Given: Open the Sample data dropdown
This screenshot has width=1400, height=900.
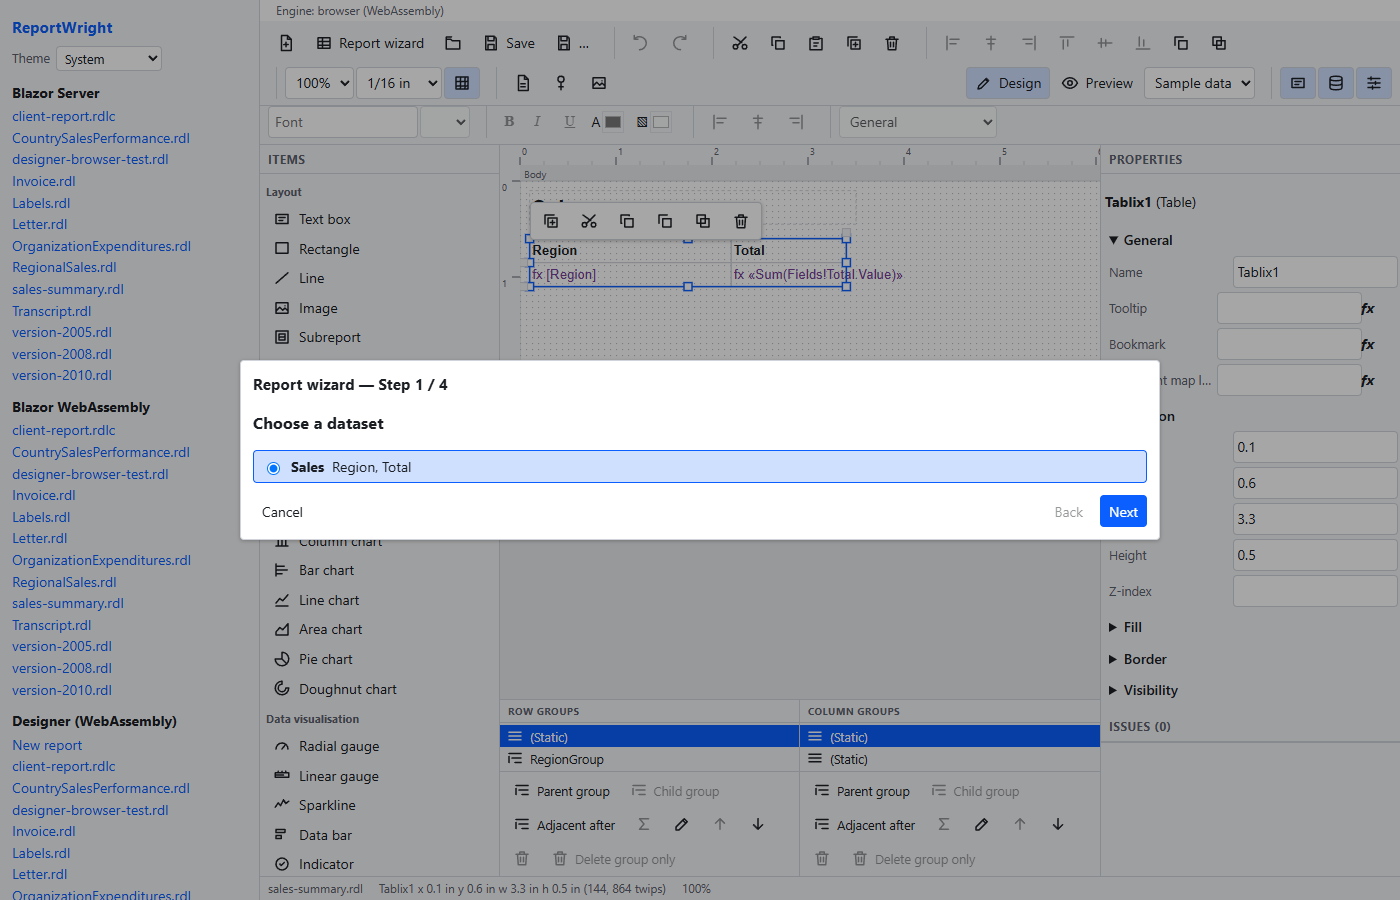Looking at the screenshot, I should (x=1200, y=83).
